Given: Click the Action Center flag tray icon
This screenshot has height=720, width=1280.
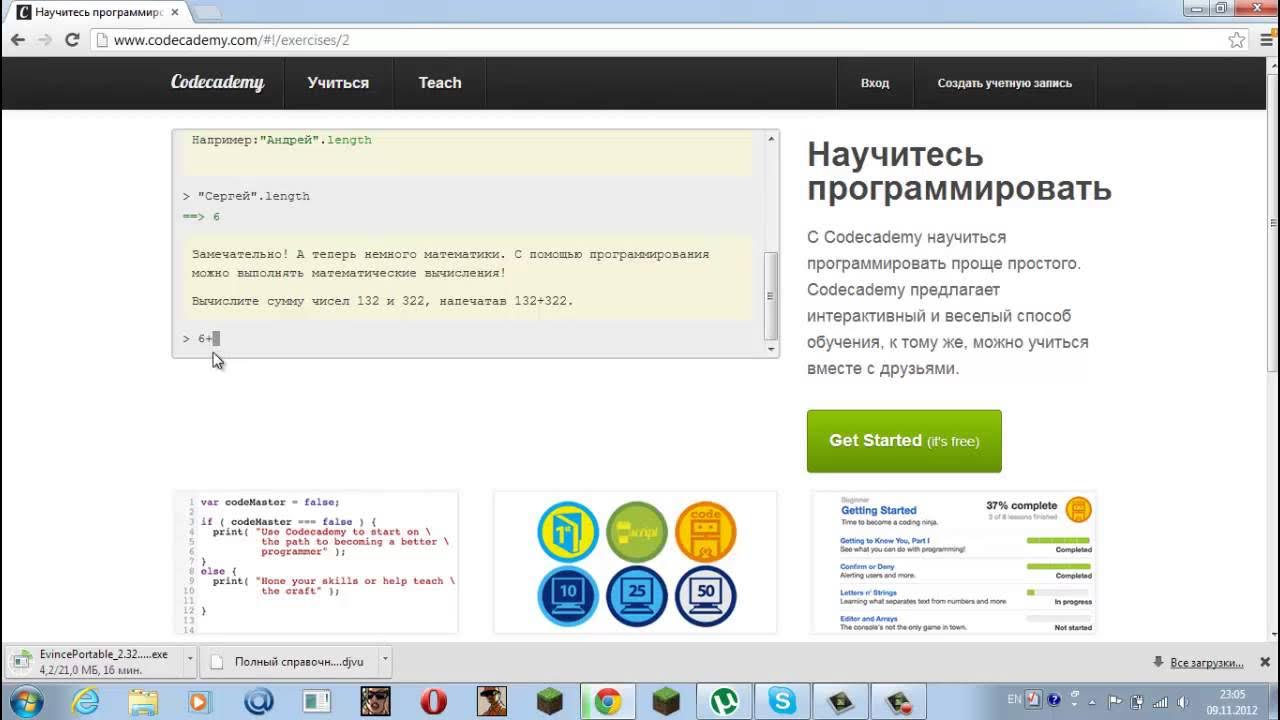Looking at the screenshot, I should [1115, 701].
